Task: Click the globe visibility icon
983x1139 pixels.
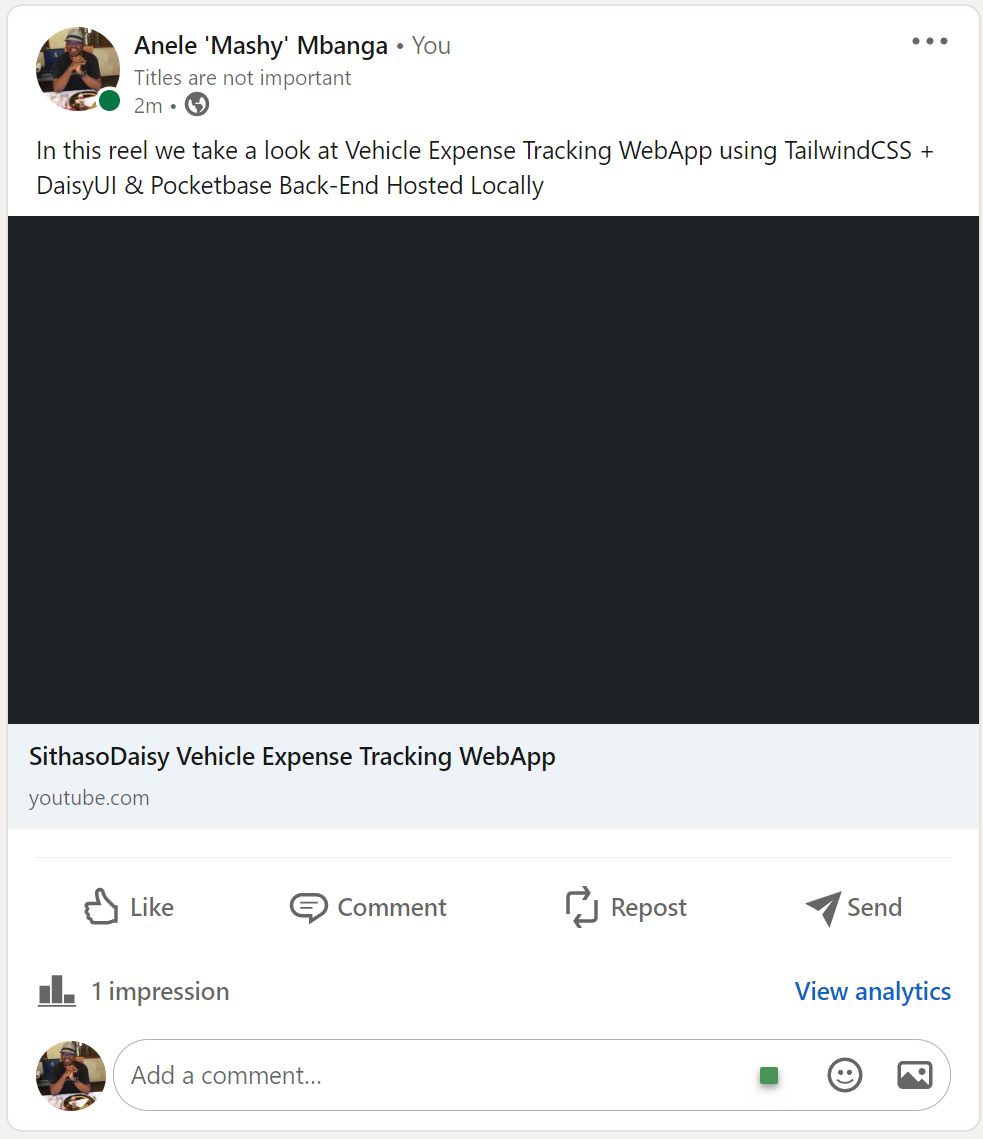Action: coord(197,105)
